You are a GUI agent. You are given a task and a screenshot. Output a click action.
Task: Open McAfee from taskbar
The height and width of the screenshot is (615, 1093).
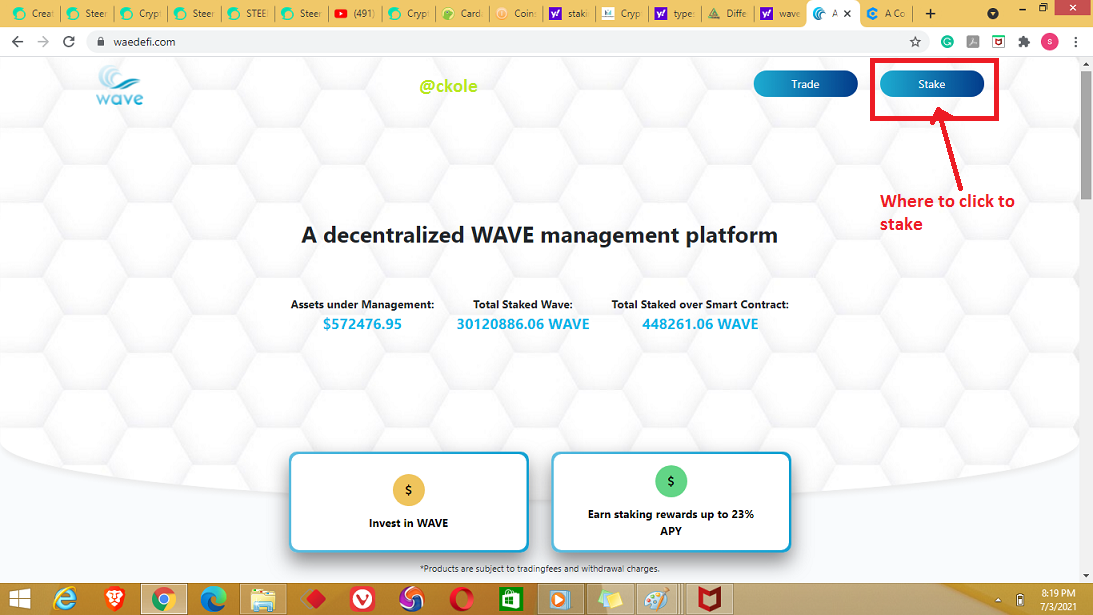coord(709,599)
